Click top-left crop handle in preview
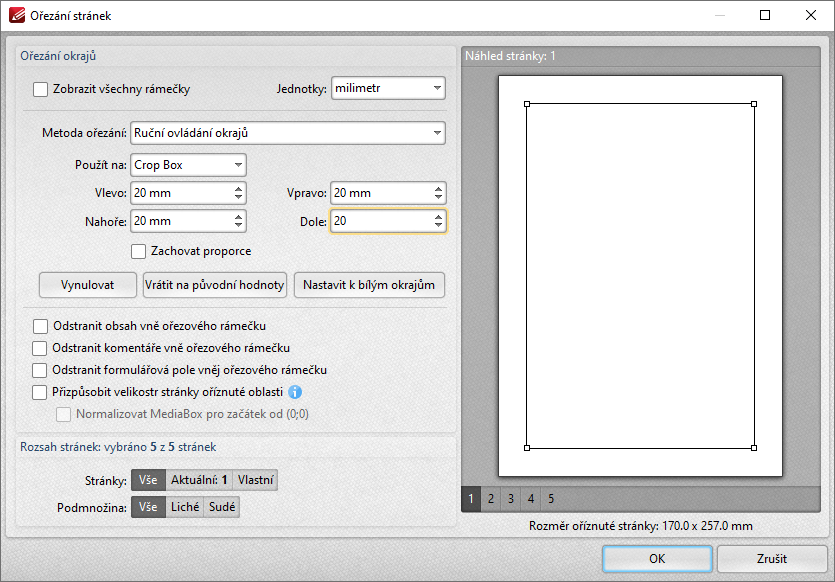Screen dimensions: 835x582 coord(527,104)
